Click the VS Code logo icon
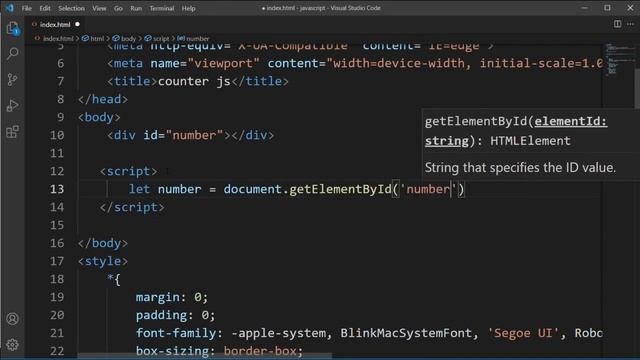 9,8
